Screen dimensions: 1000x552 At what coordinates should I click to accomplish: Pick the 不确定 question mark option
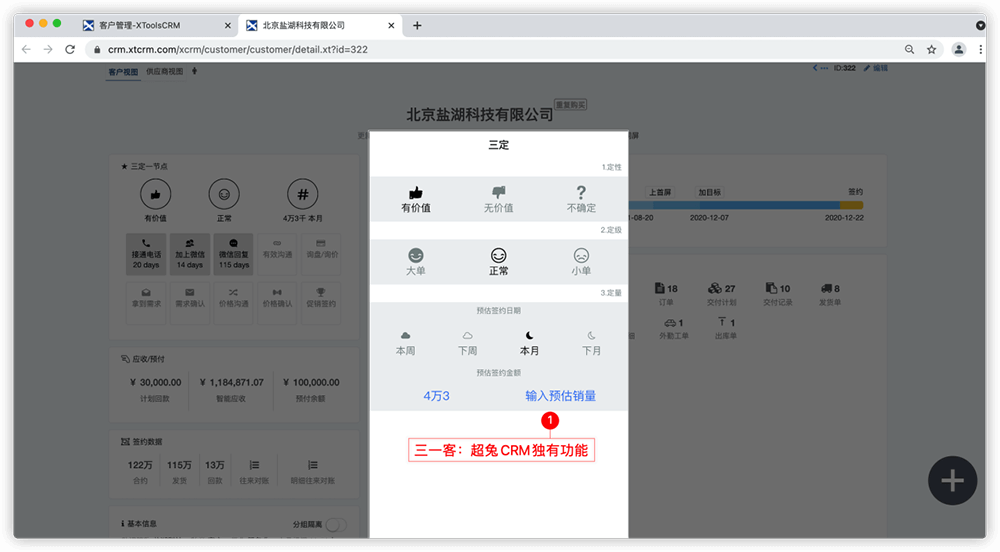581,200
